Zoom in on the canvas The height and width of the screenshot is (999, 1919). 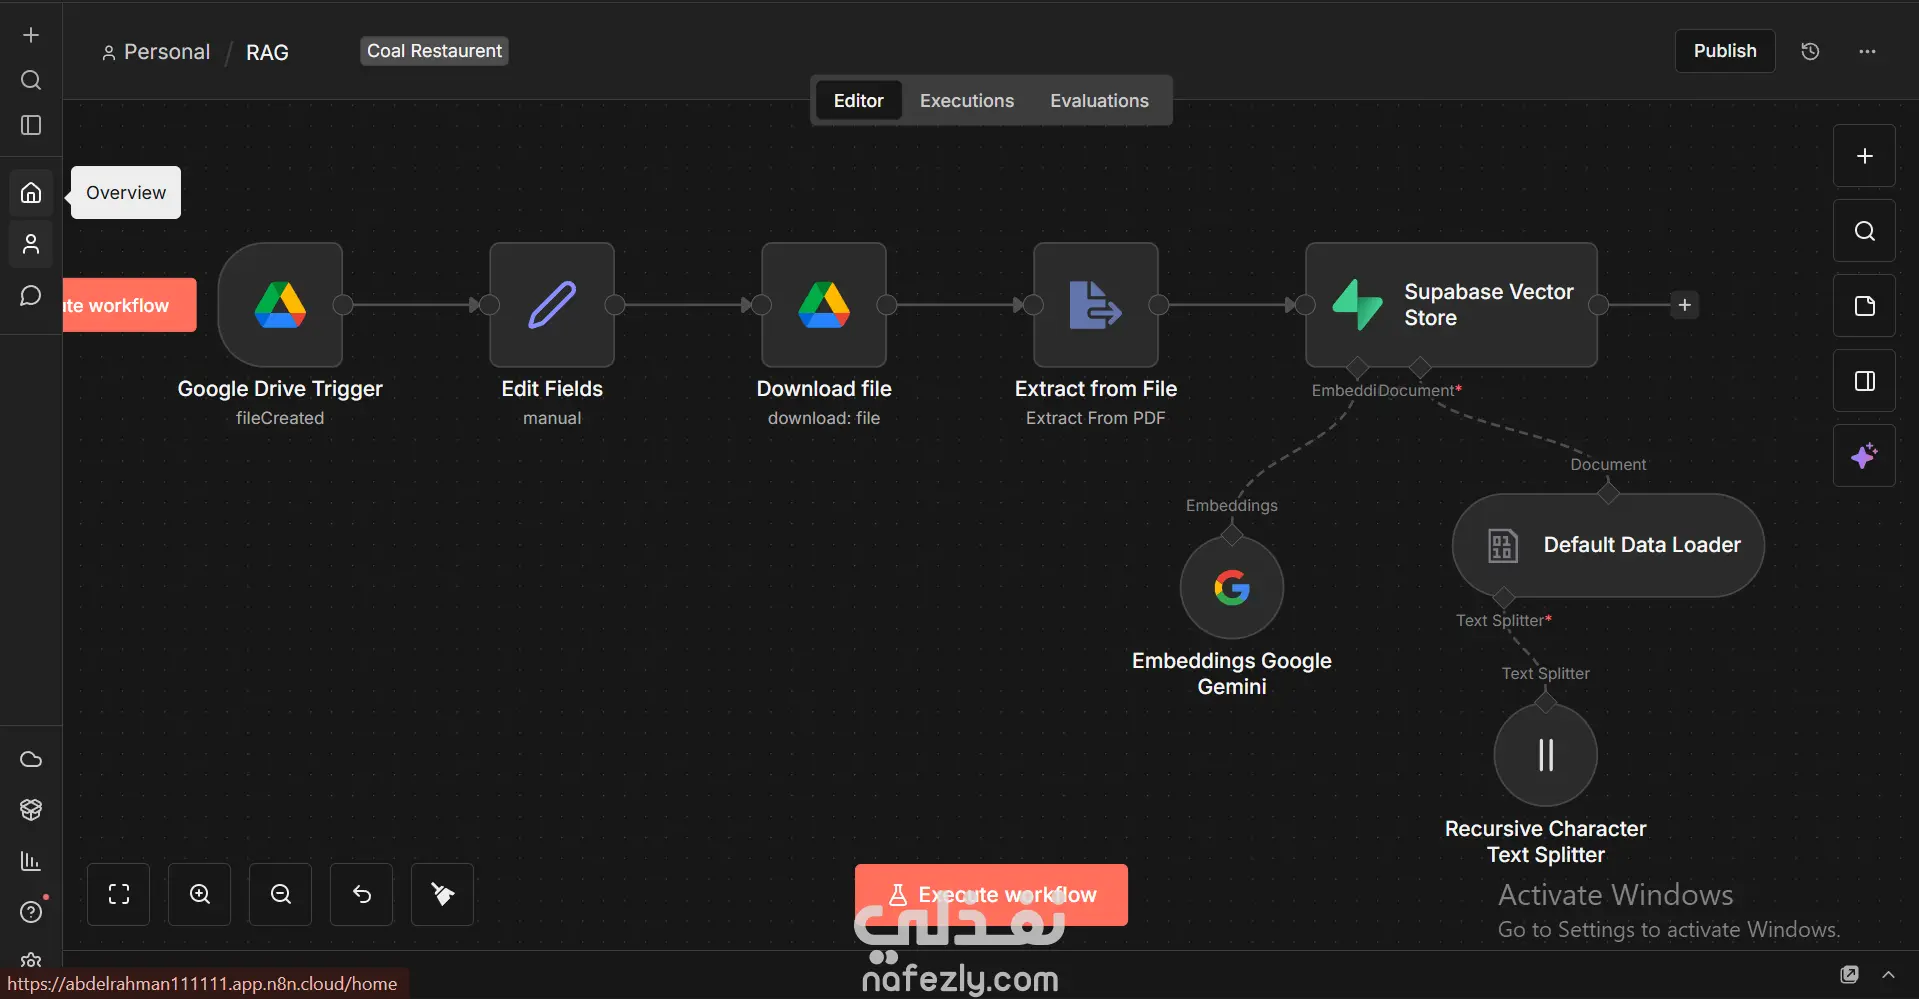point(200,894)
